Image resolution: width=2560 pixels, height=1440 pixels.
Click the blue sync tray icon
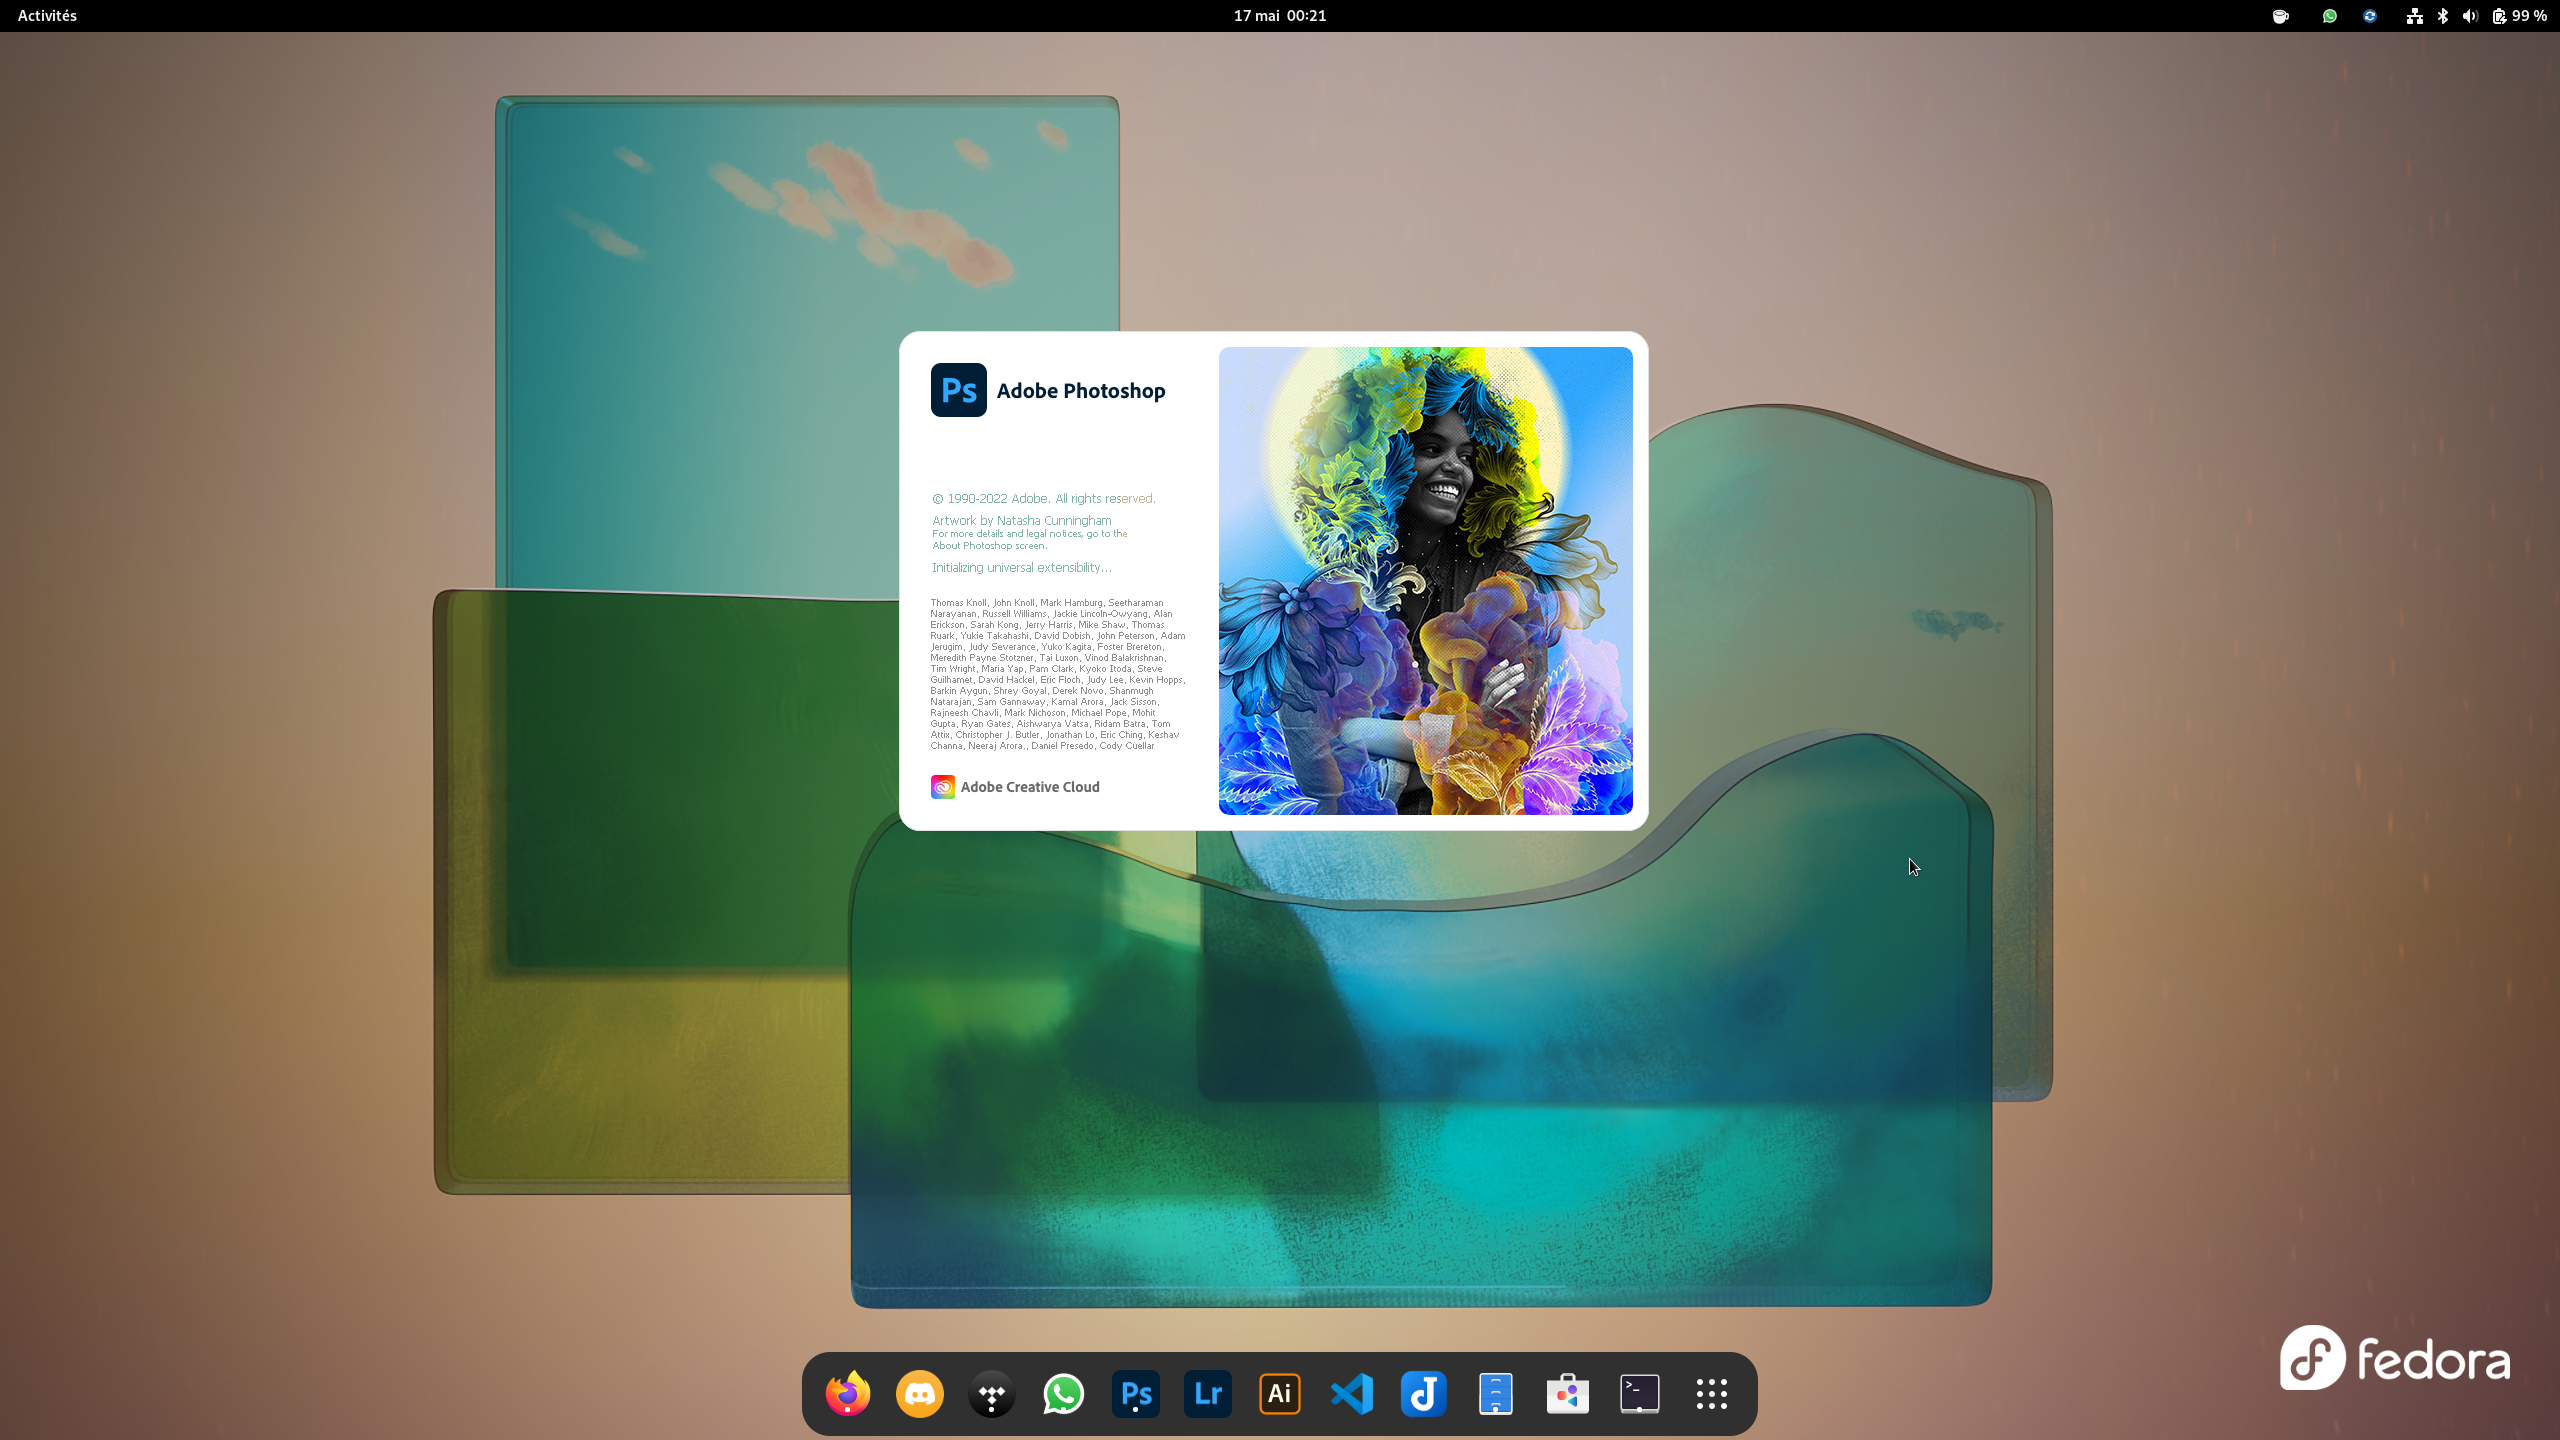(x=2370, y=16)
